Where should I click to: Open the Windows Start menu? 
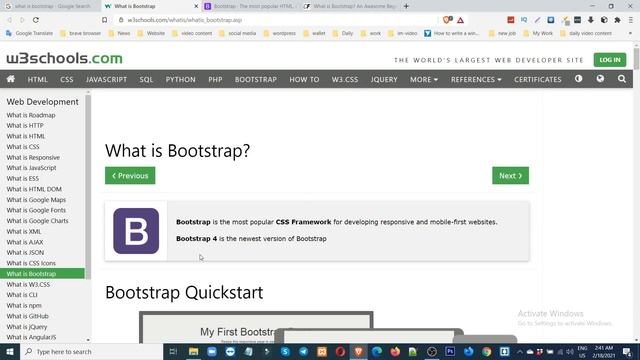coord(10,351)
